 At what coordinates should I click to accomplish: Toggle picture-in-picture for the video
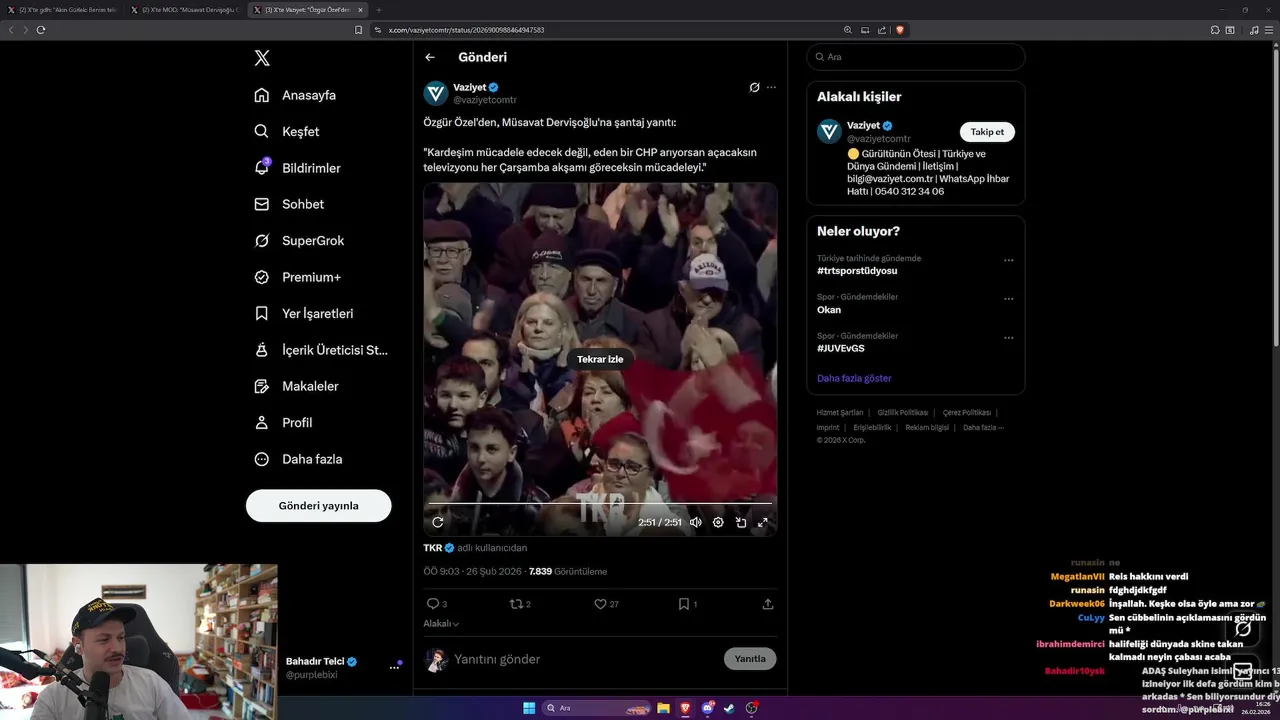coord(741,522)
